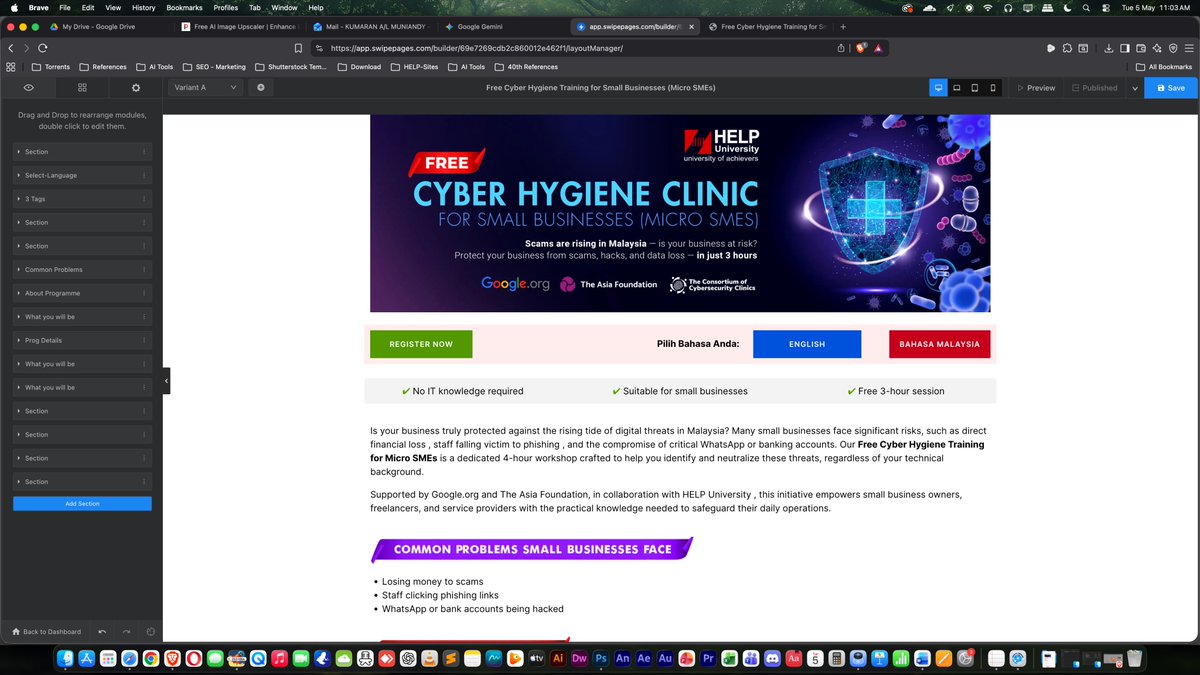The image size is (1200, 675).
Task: Click the Cyber Hygiene Clinic banner image
Action: click(x=680, y=213)
